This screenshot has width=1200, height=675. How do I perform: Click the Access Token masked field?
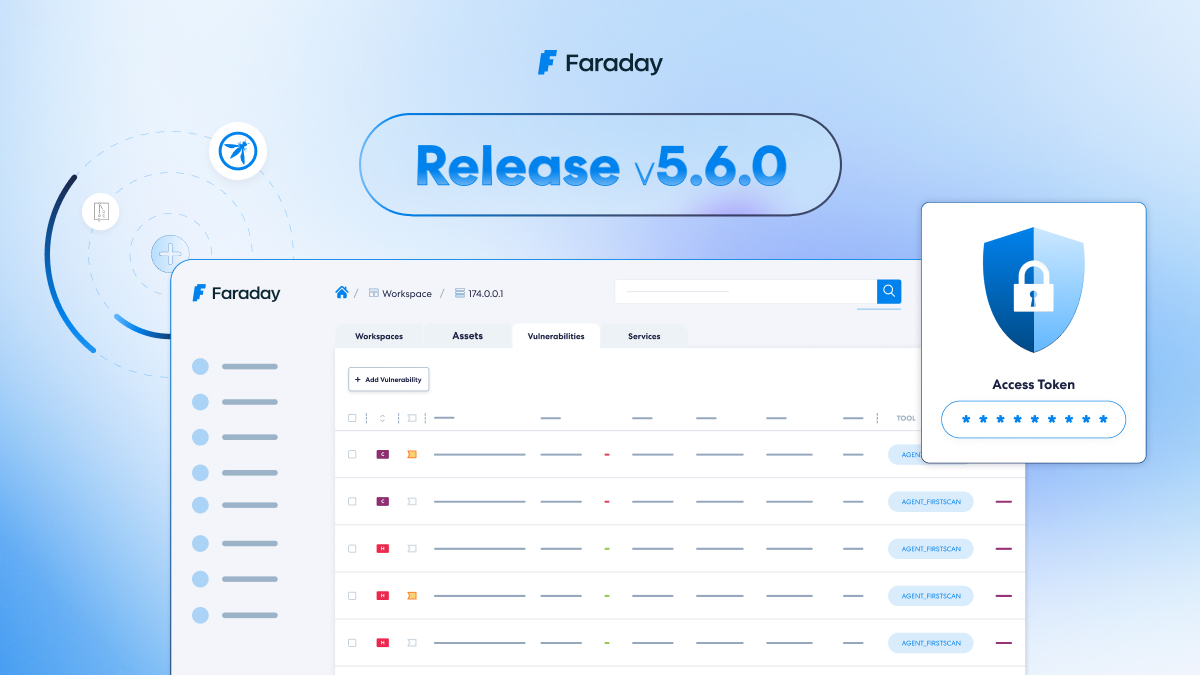(x=1034, y=419)
